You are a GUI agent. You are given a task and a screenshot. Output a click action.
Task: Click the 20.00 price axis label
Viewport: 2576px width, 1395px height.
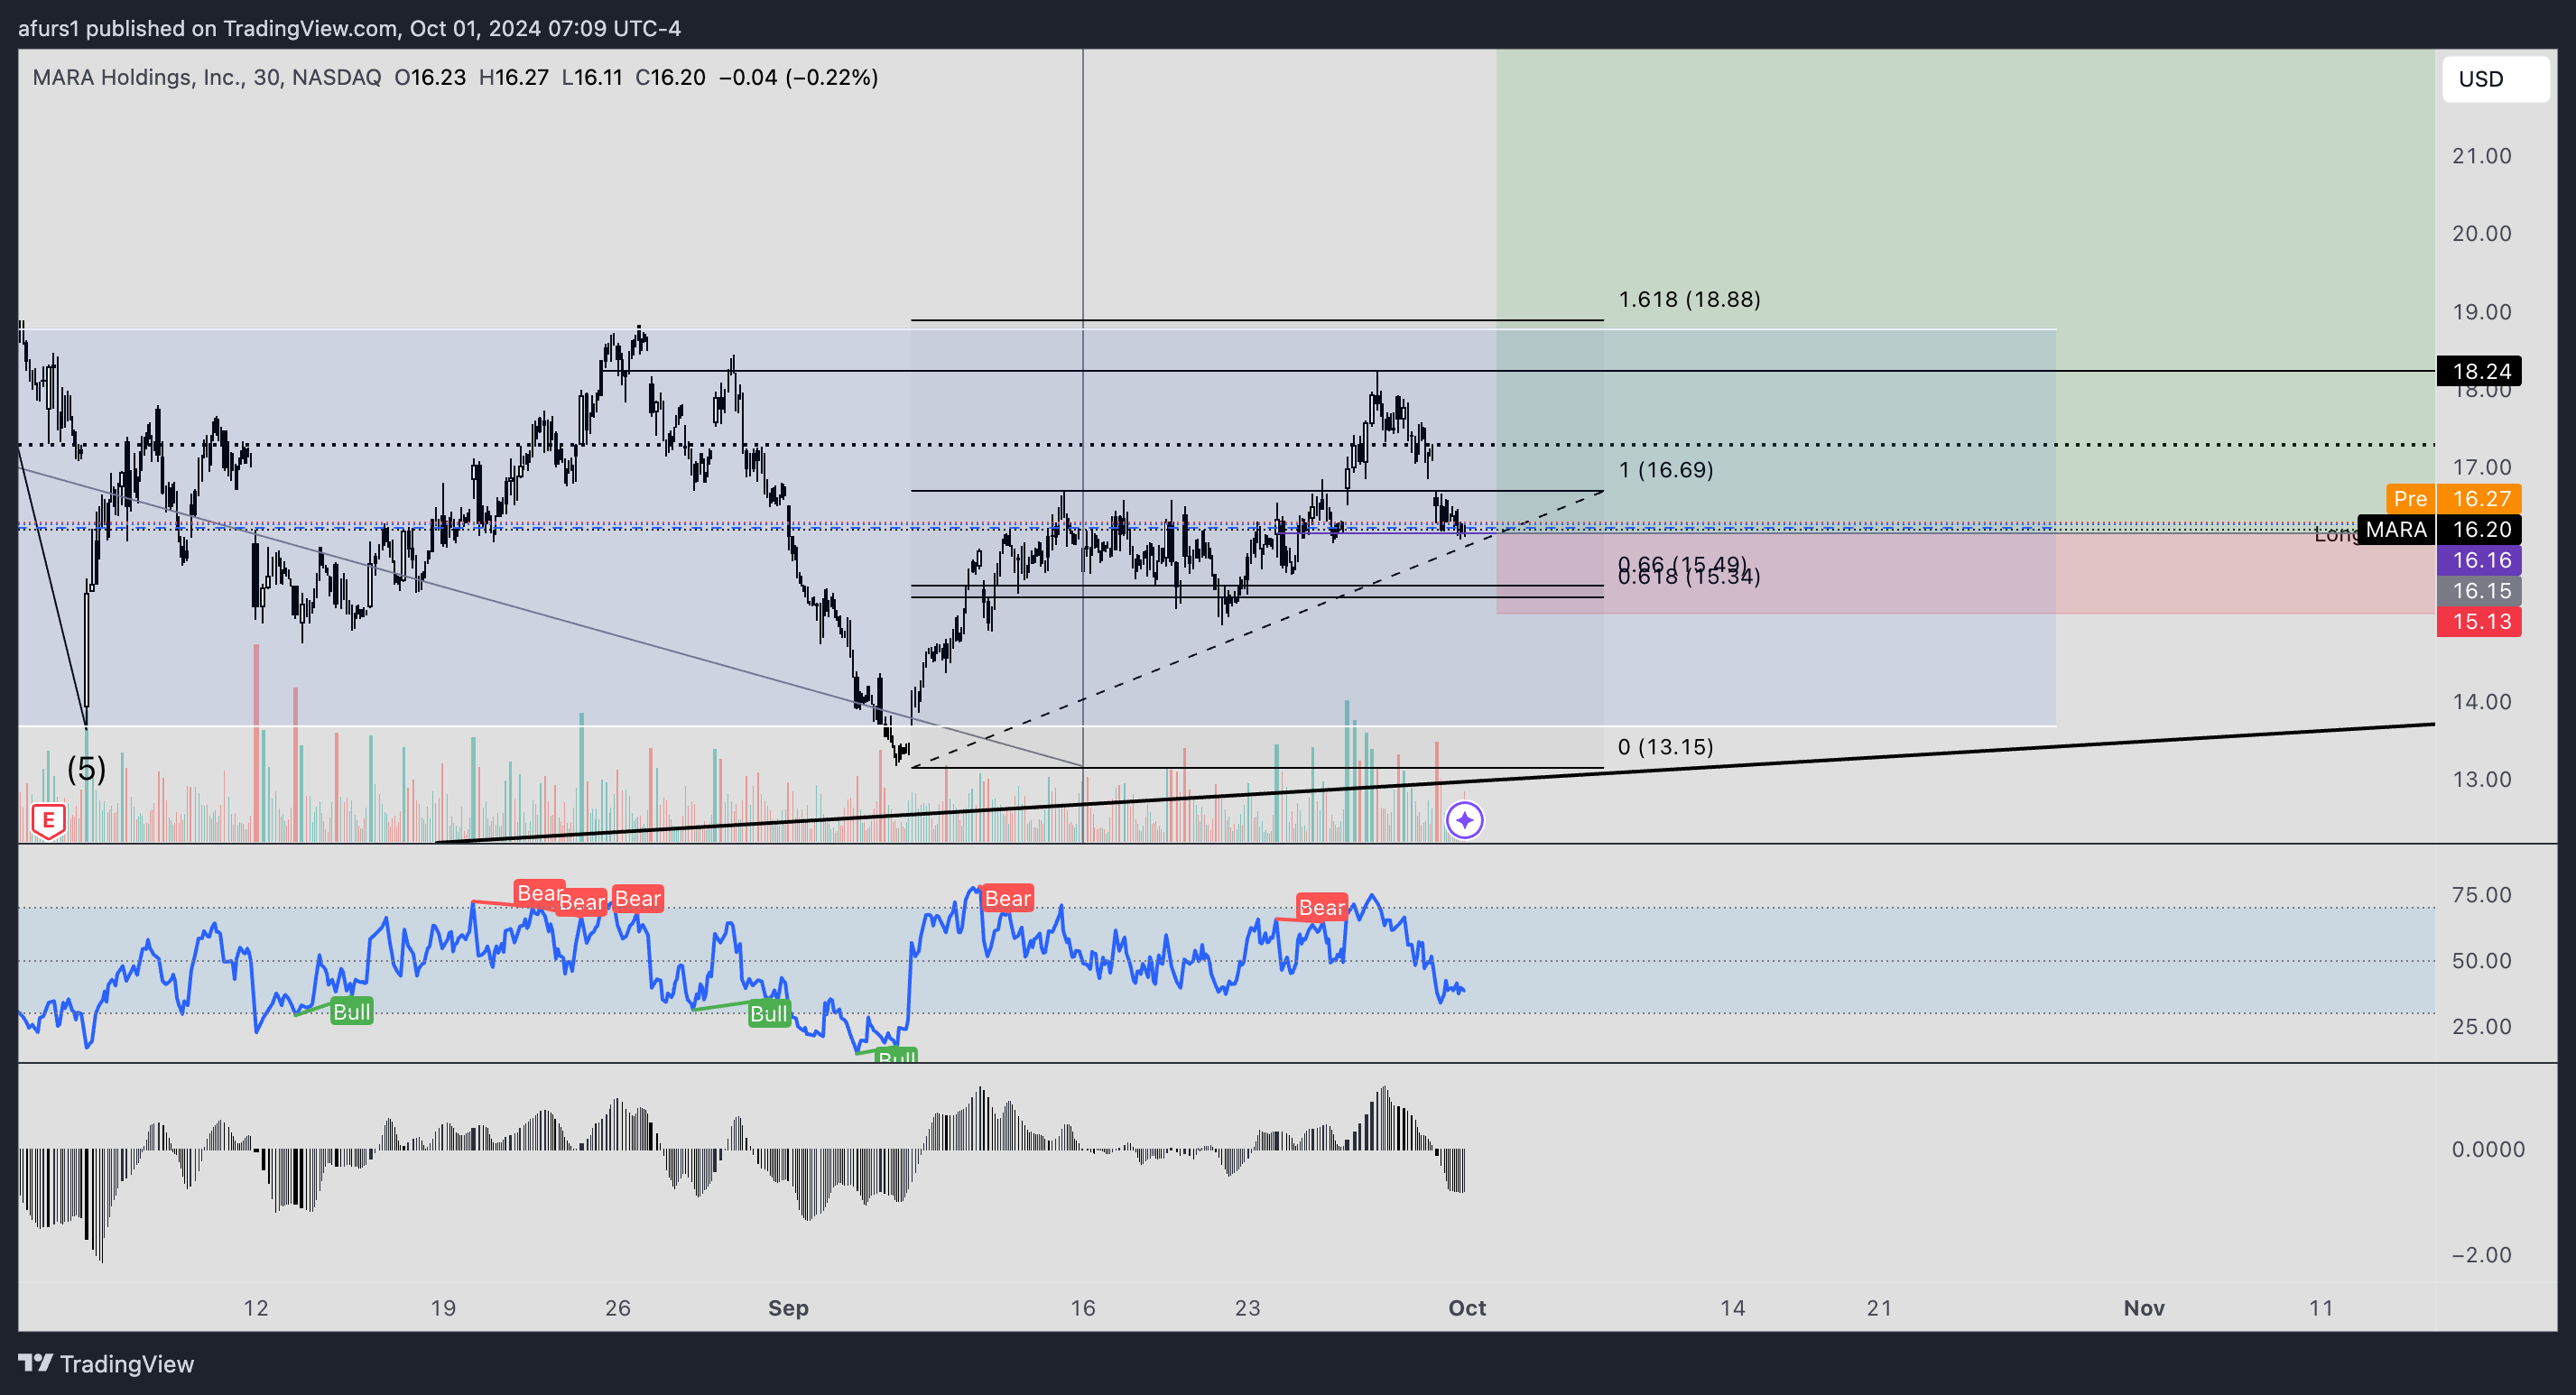(x=2481, y=234)
